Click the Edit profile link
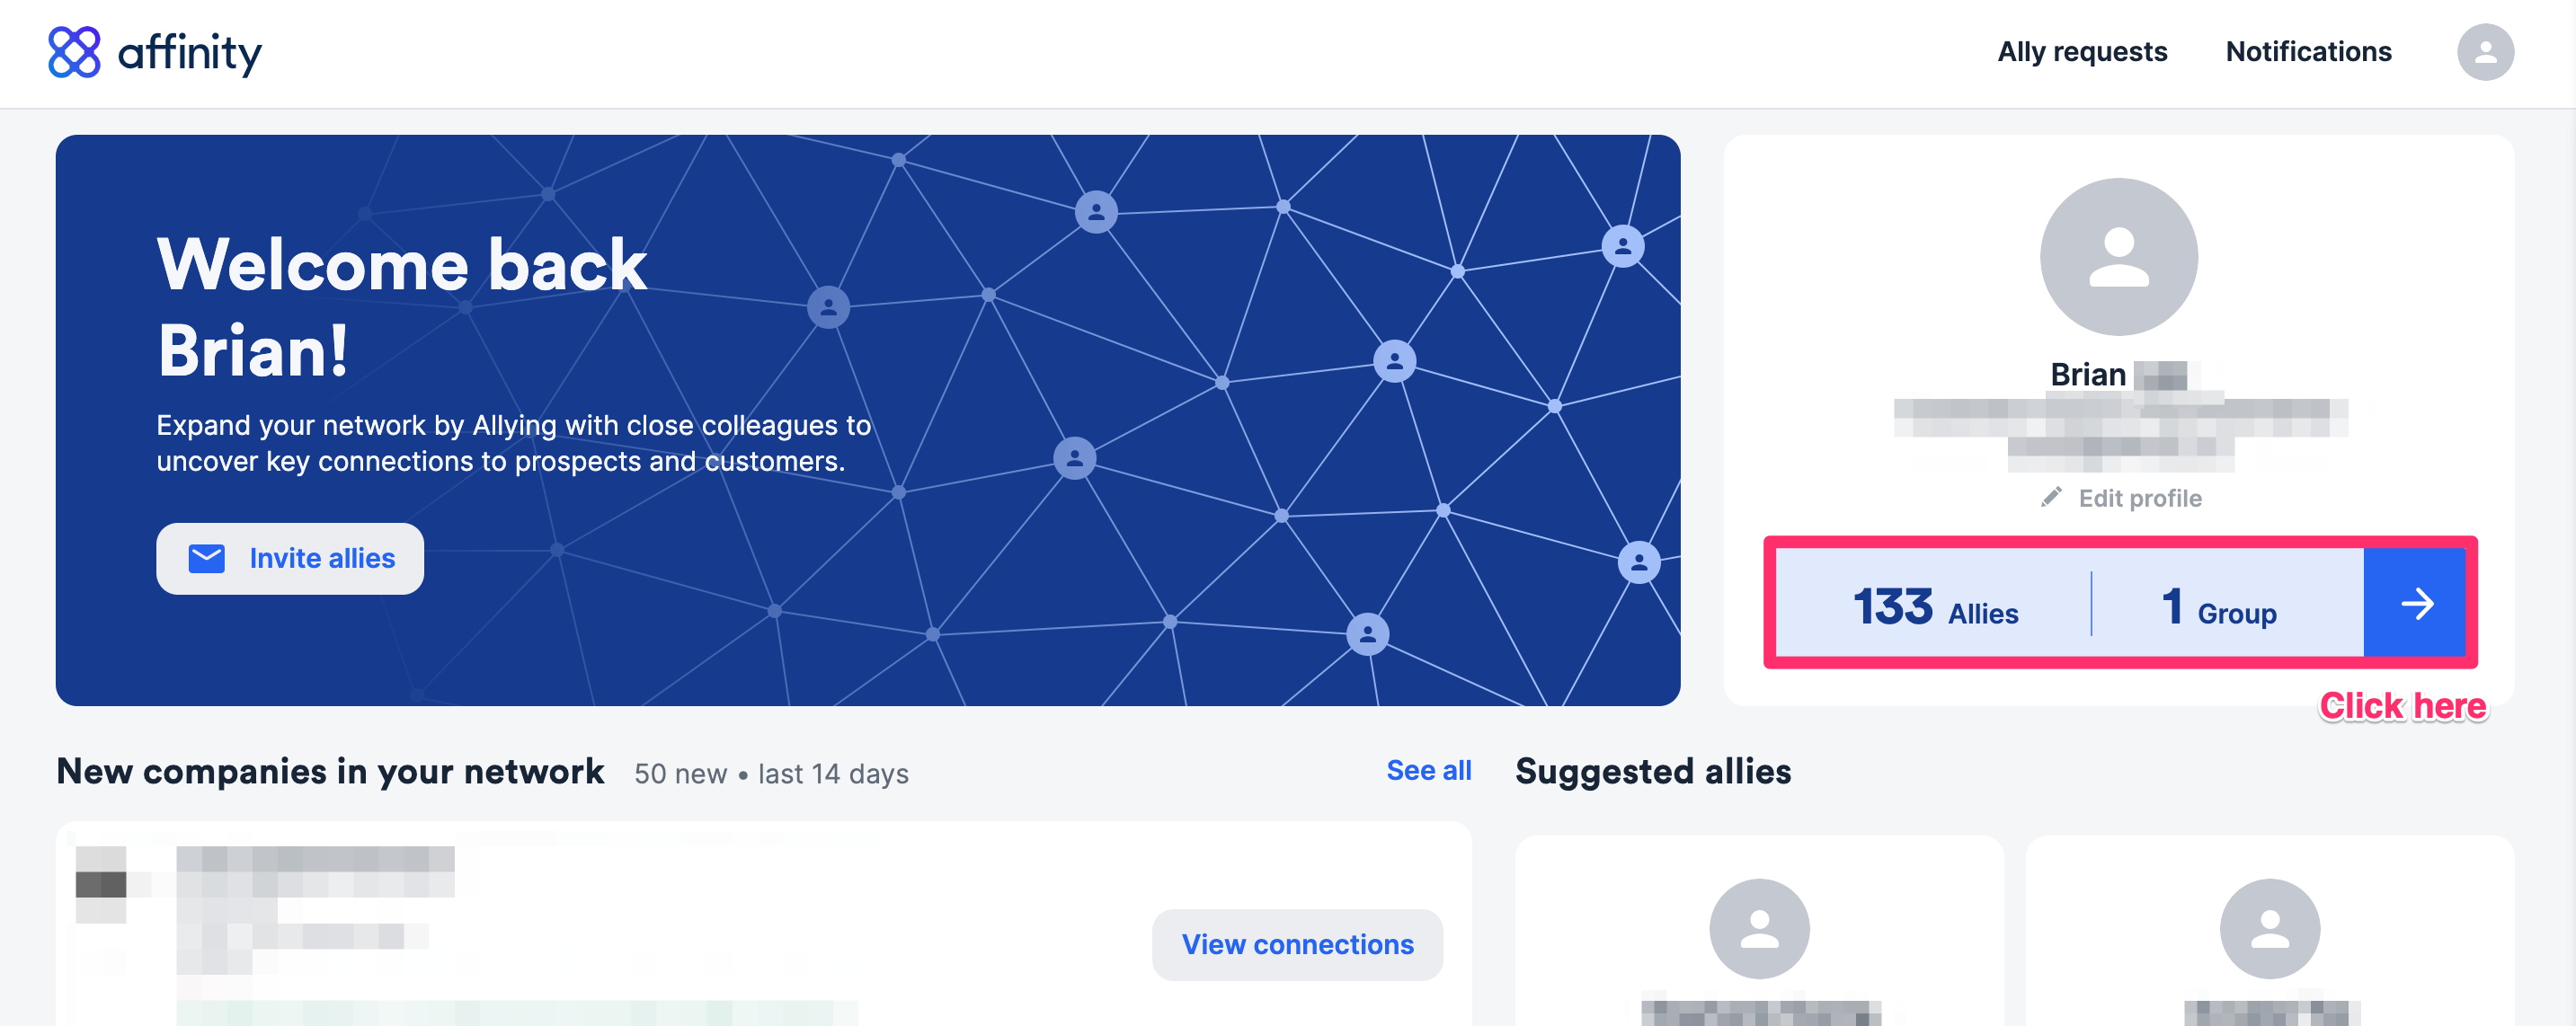The height and width of the screenshot is (1026, 2576). pyautogui.click(x=2139, y=498)
